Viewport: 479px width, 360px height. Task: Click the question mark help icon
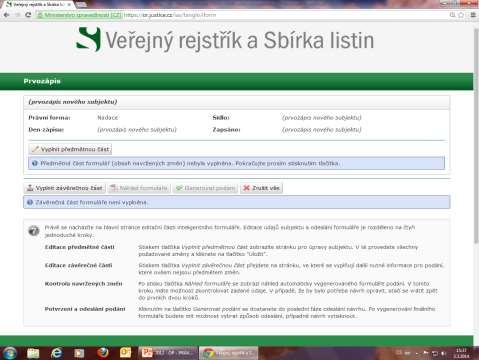[34, 230]
